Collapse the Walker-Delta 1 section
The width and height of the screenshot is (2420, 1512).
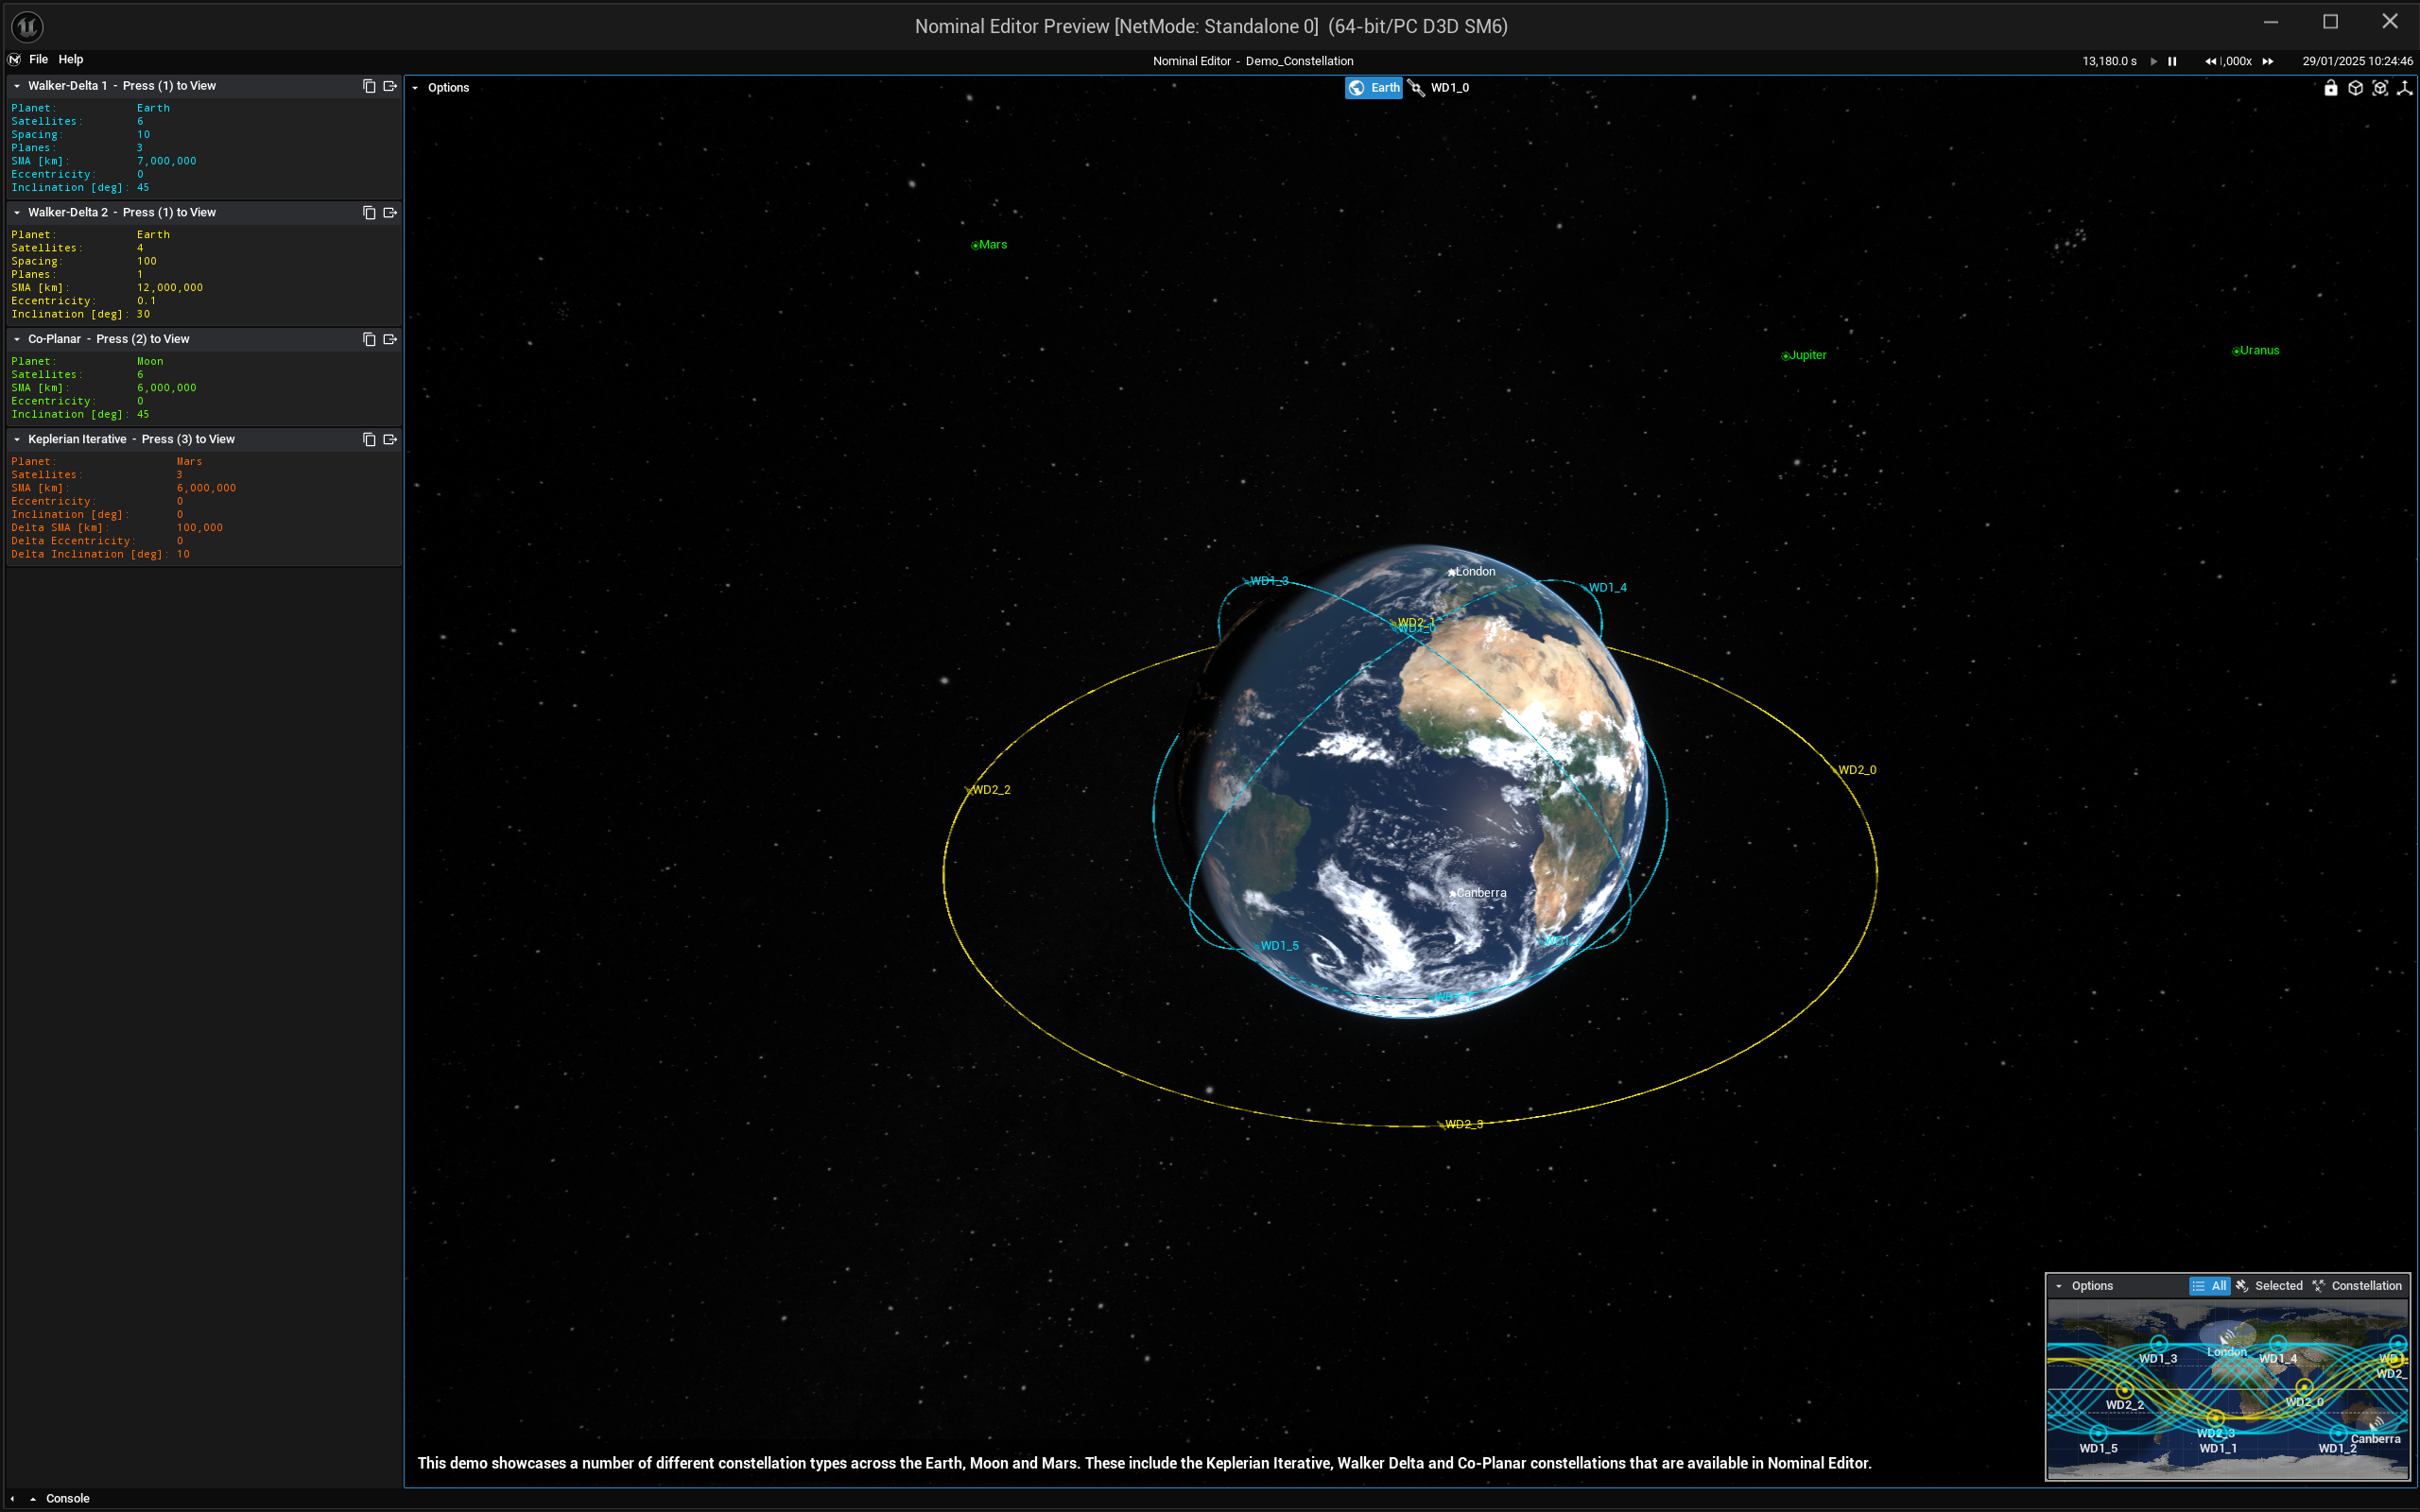17,86
